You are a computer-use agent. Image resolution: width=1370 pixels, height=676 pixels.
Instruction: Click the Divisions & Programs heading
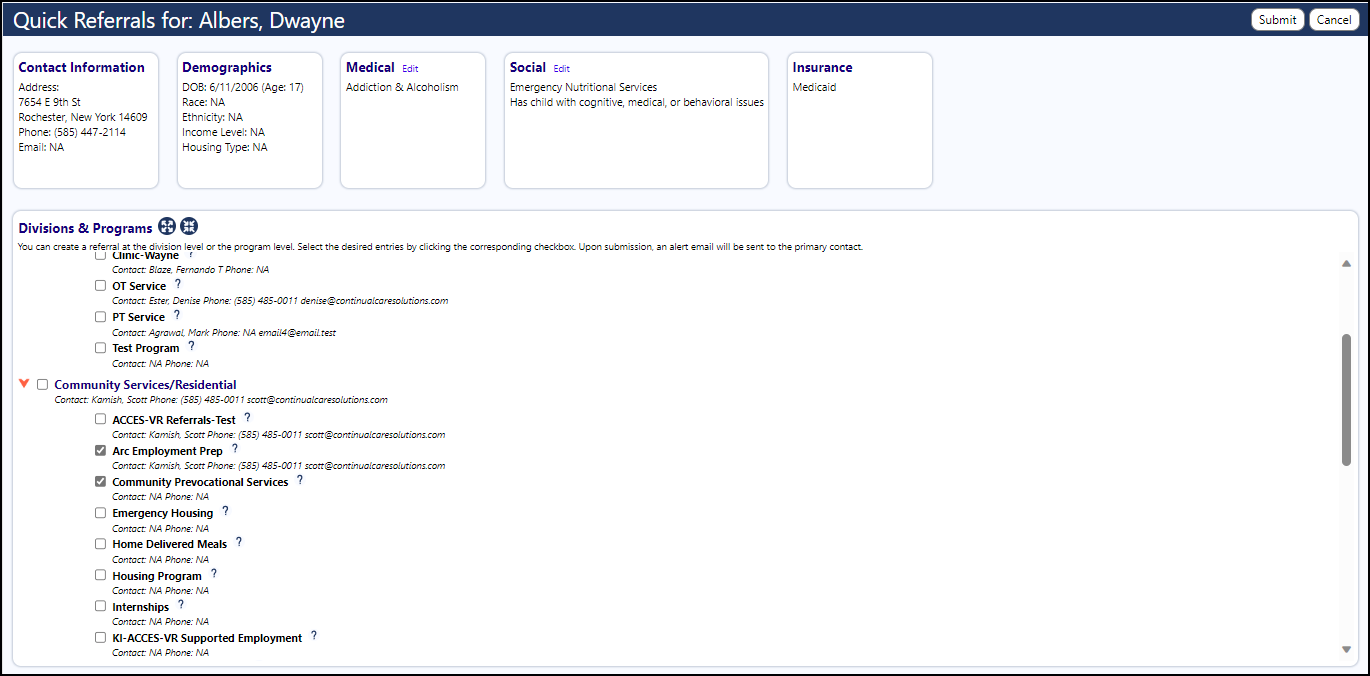coord(86,229)
